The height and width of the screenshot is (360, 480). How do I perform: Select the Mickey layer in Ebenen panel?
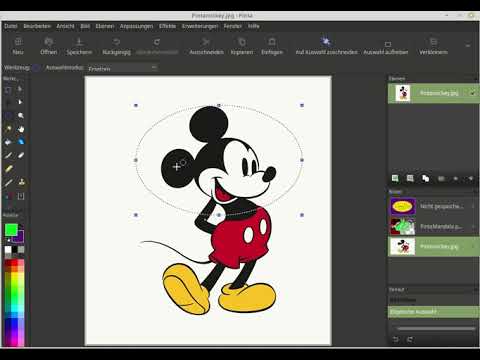[433, 93]
